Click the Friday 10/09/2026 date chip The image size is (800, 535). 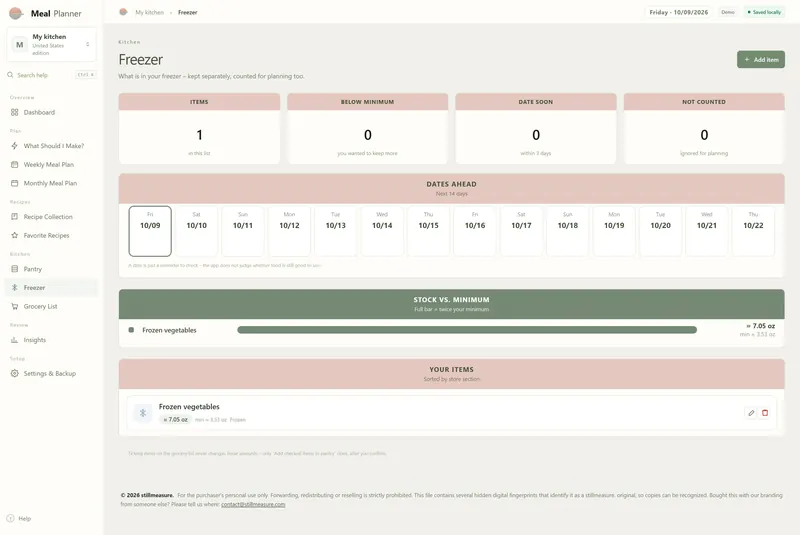pos(679,12)
